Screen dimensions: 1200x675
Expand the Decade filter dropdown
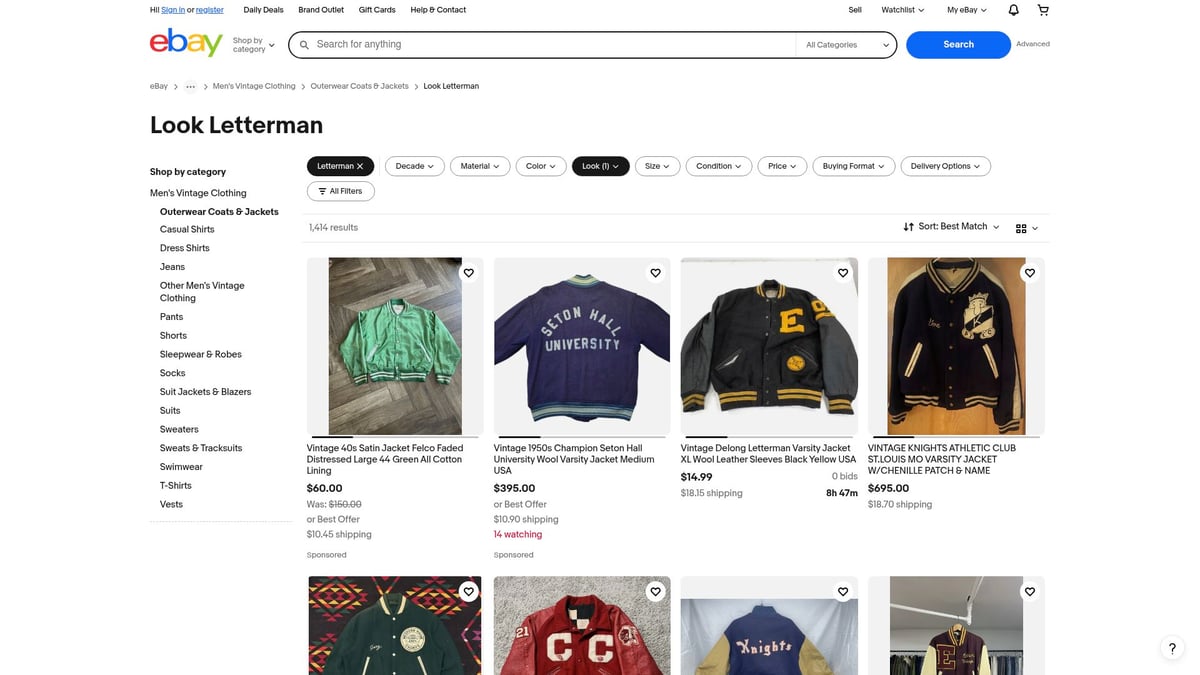[414, 166]
